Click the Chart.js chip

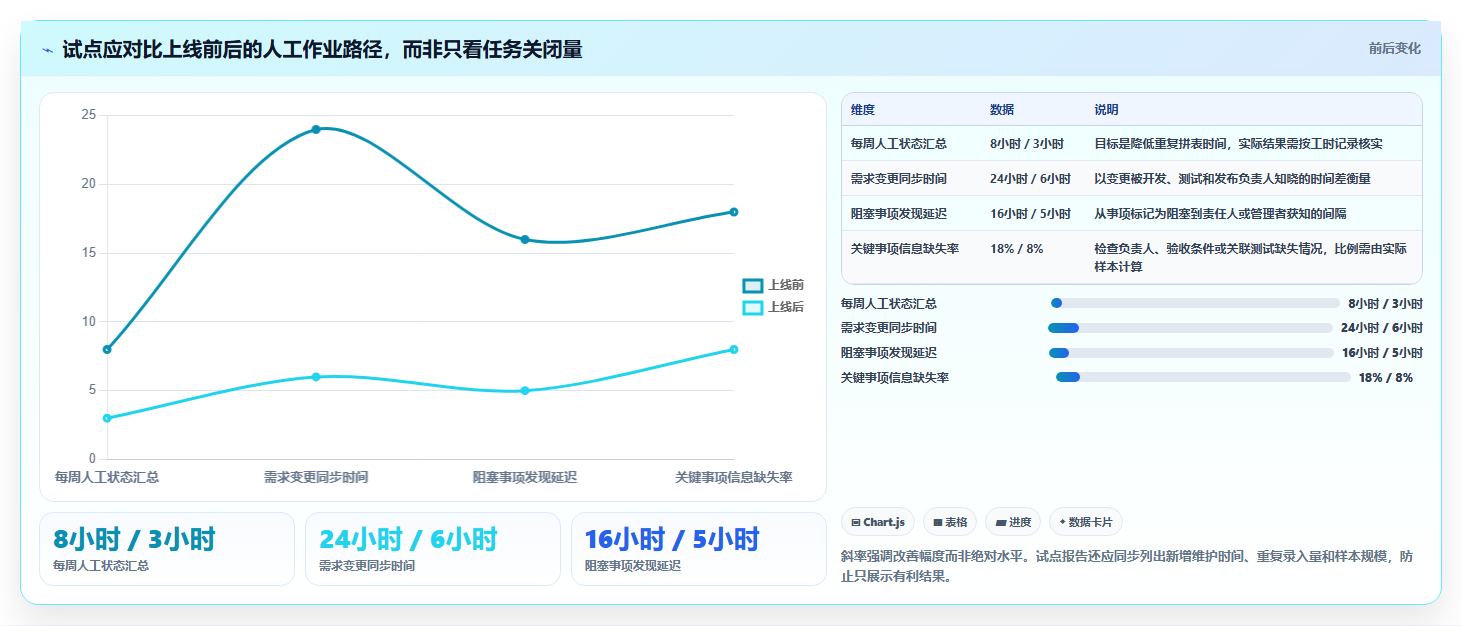[878, 522]
